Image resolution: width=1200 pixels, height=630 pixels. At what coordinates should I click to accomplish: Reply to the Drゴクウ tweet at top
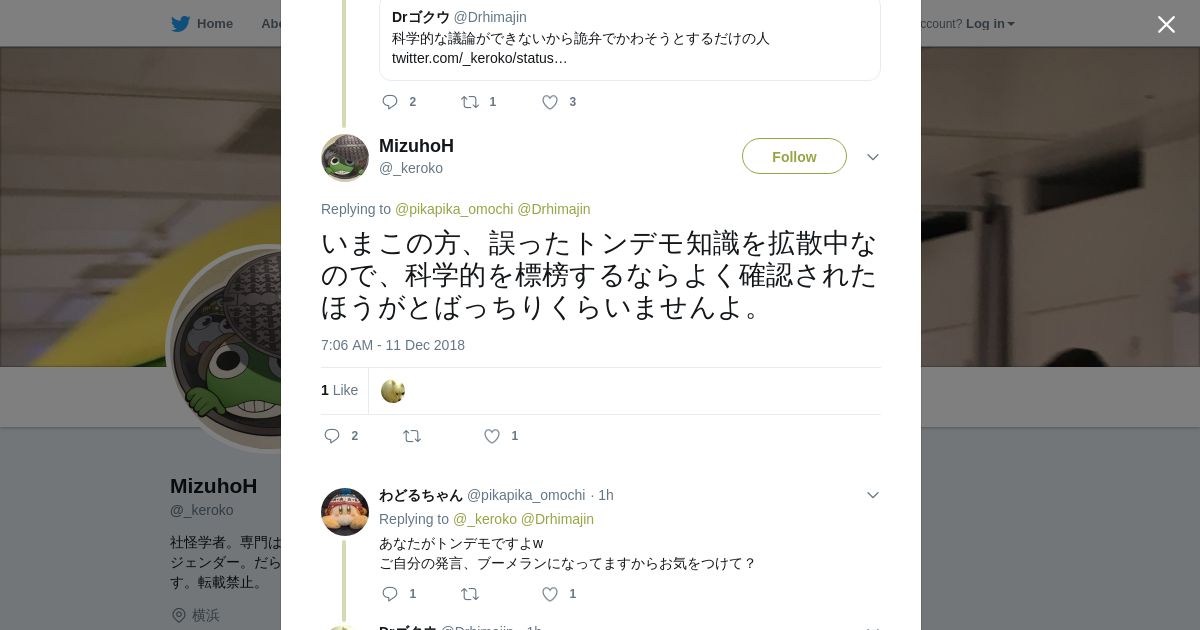pyautogui.click(x=391, y=102)
